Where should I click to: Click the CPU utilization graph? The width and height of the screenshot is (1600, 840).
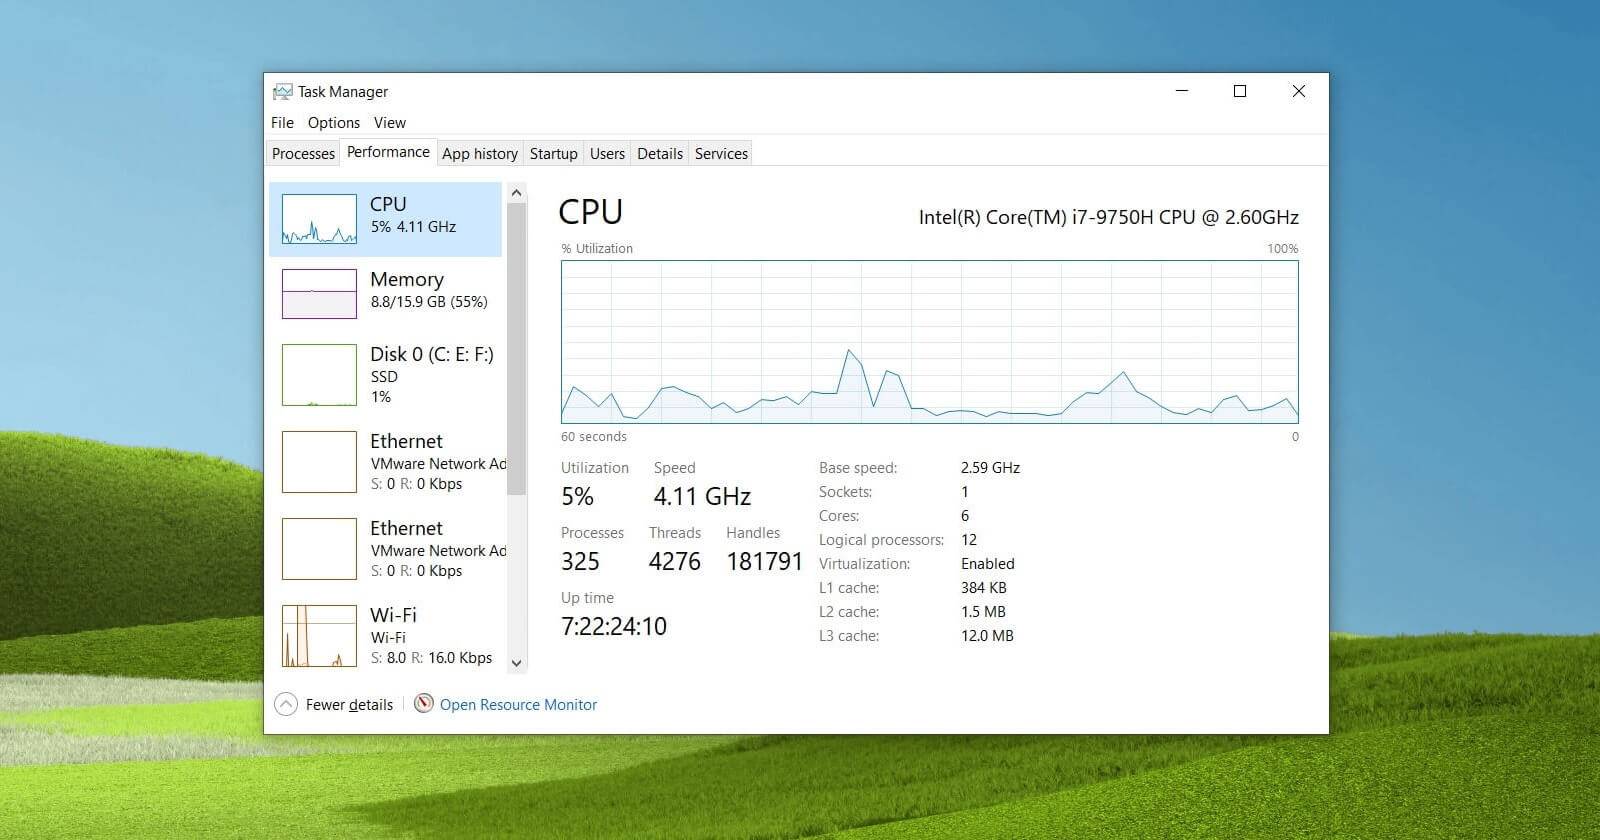coord(930,342)
